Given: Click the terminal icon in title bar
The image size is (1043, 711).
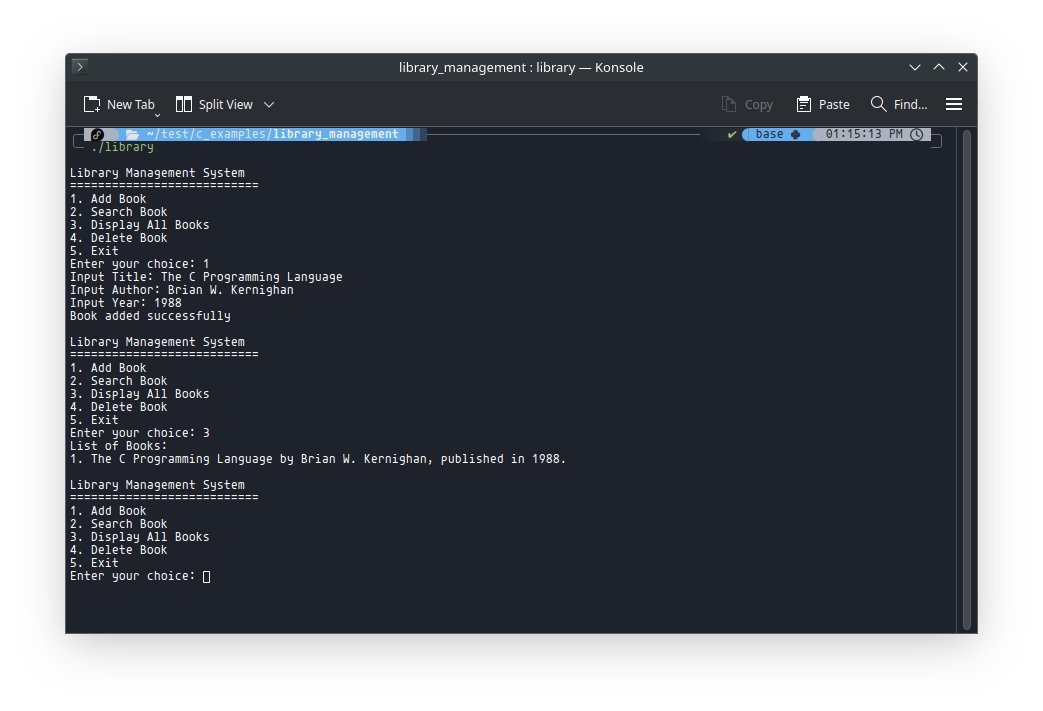Looking at the screenshot, I should (80, 67).
